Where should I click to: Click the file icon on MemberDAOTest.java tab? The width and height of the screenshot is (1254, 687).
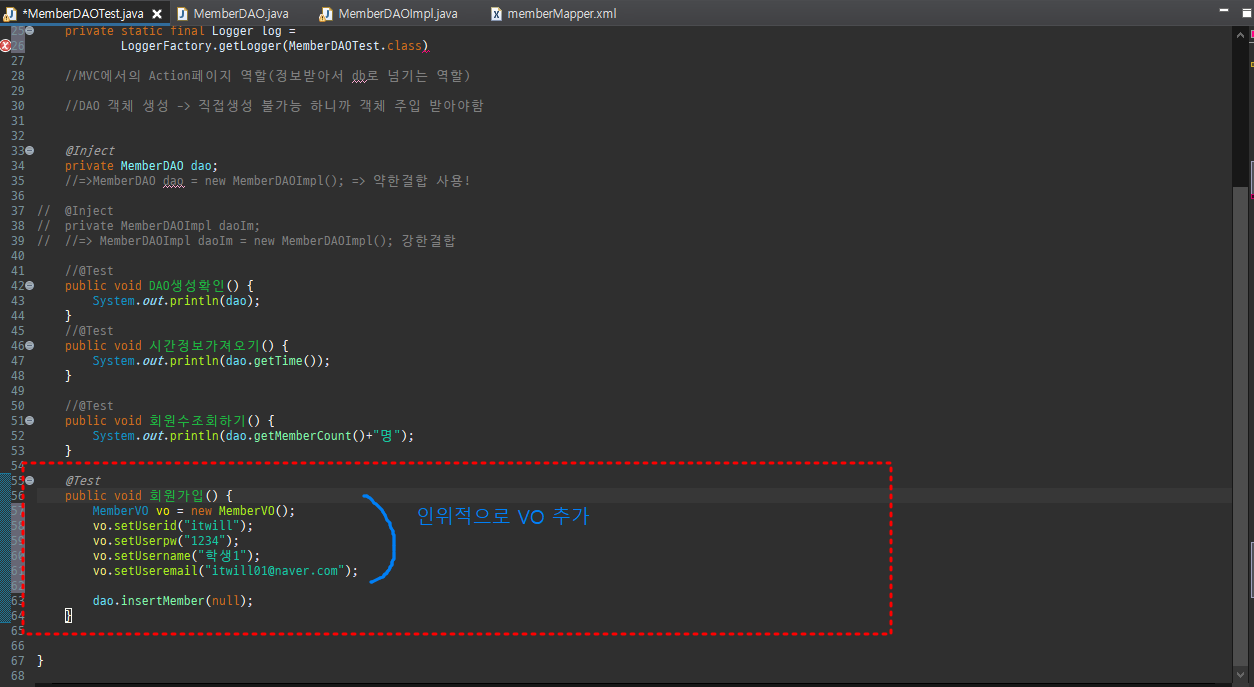[11, 14]
